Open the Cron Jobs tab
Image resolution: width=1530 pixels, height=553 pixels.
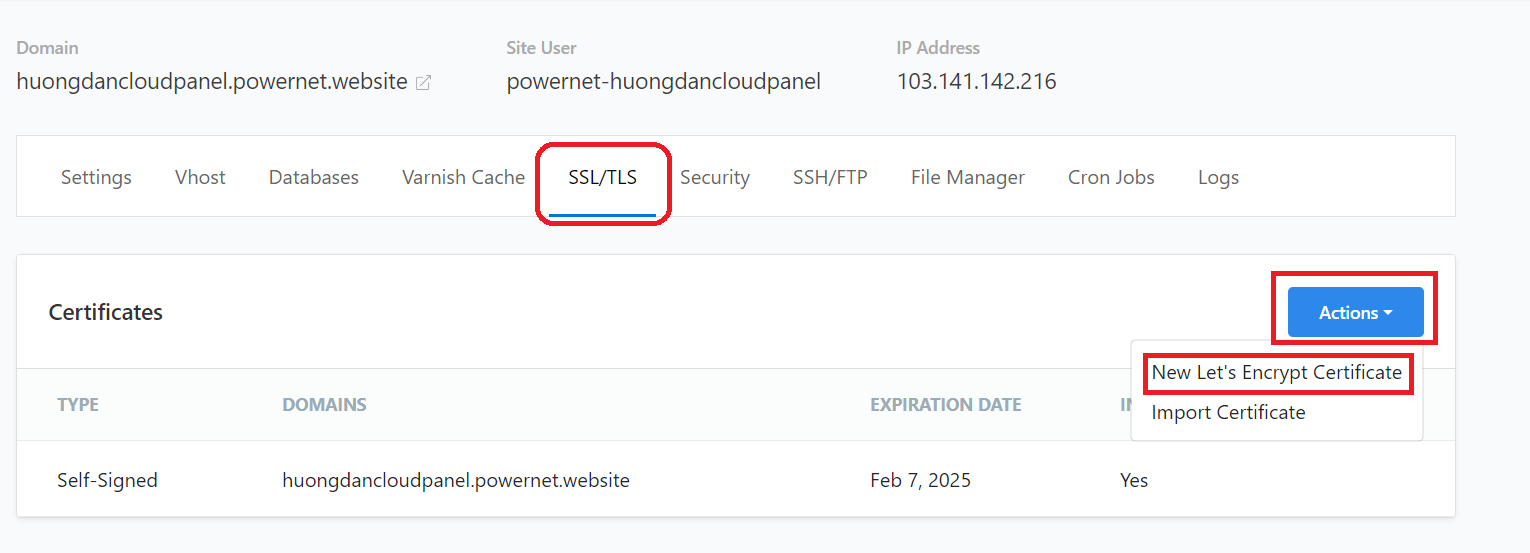click(x=1111, y=177)
